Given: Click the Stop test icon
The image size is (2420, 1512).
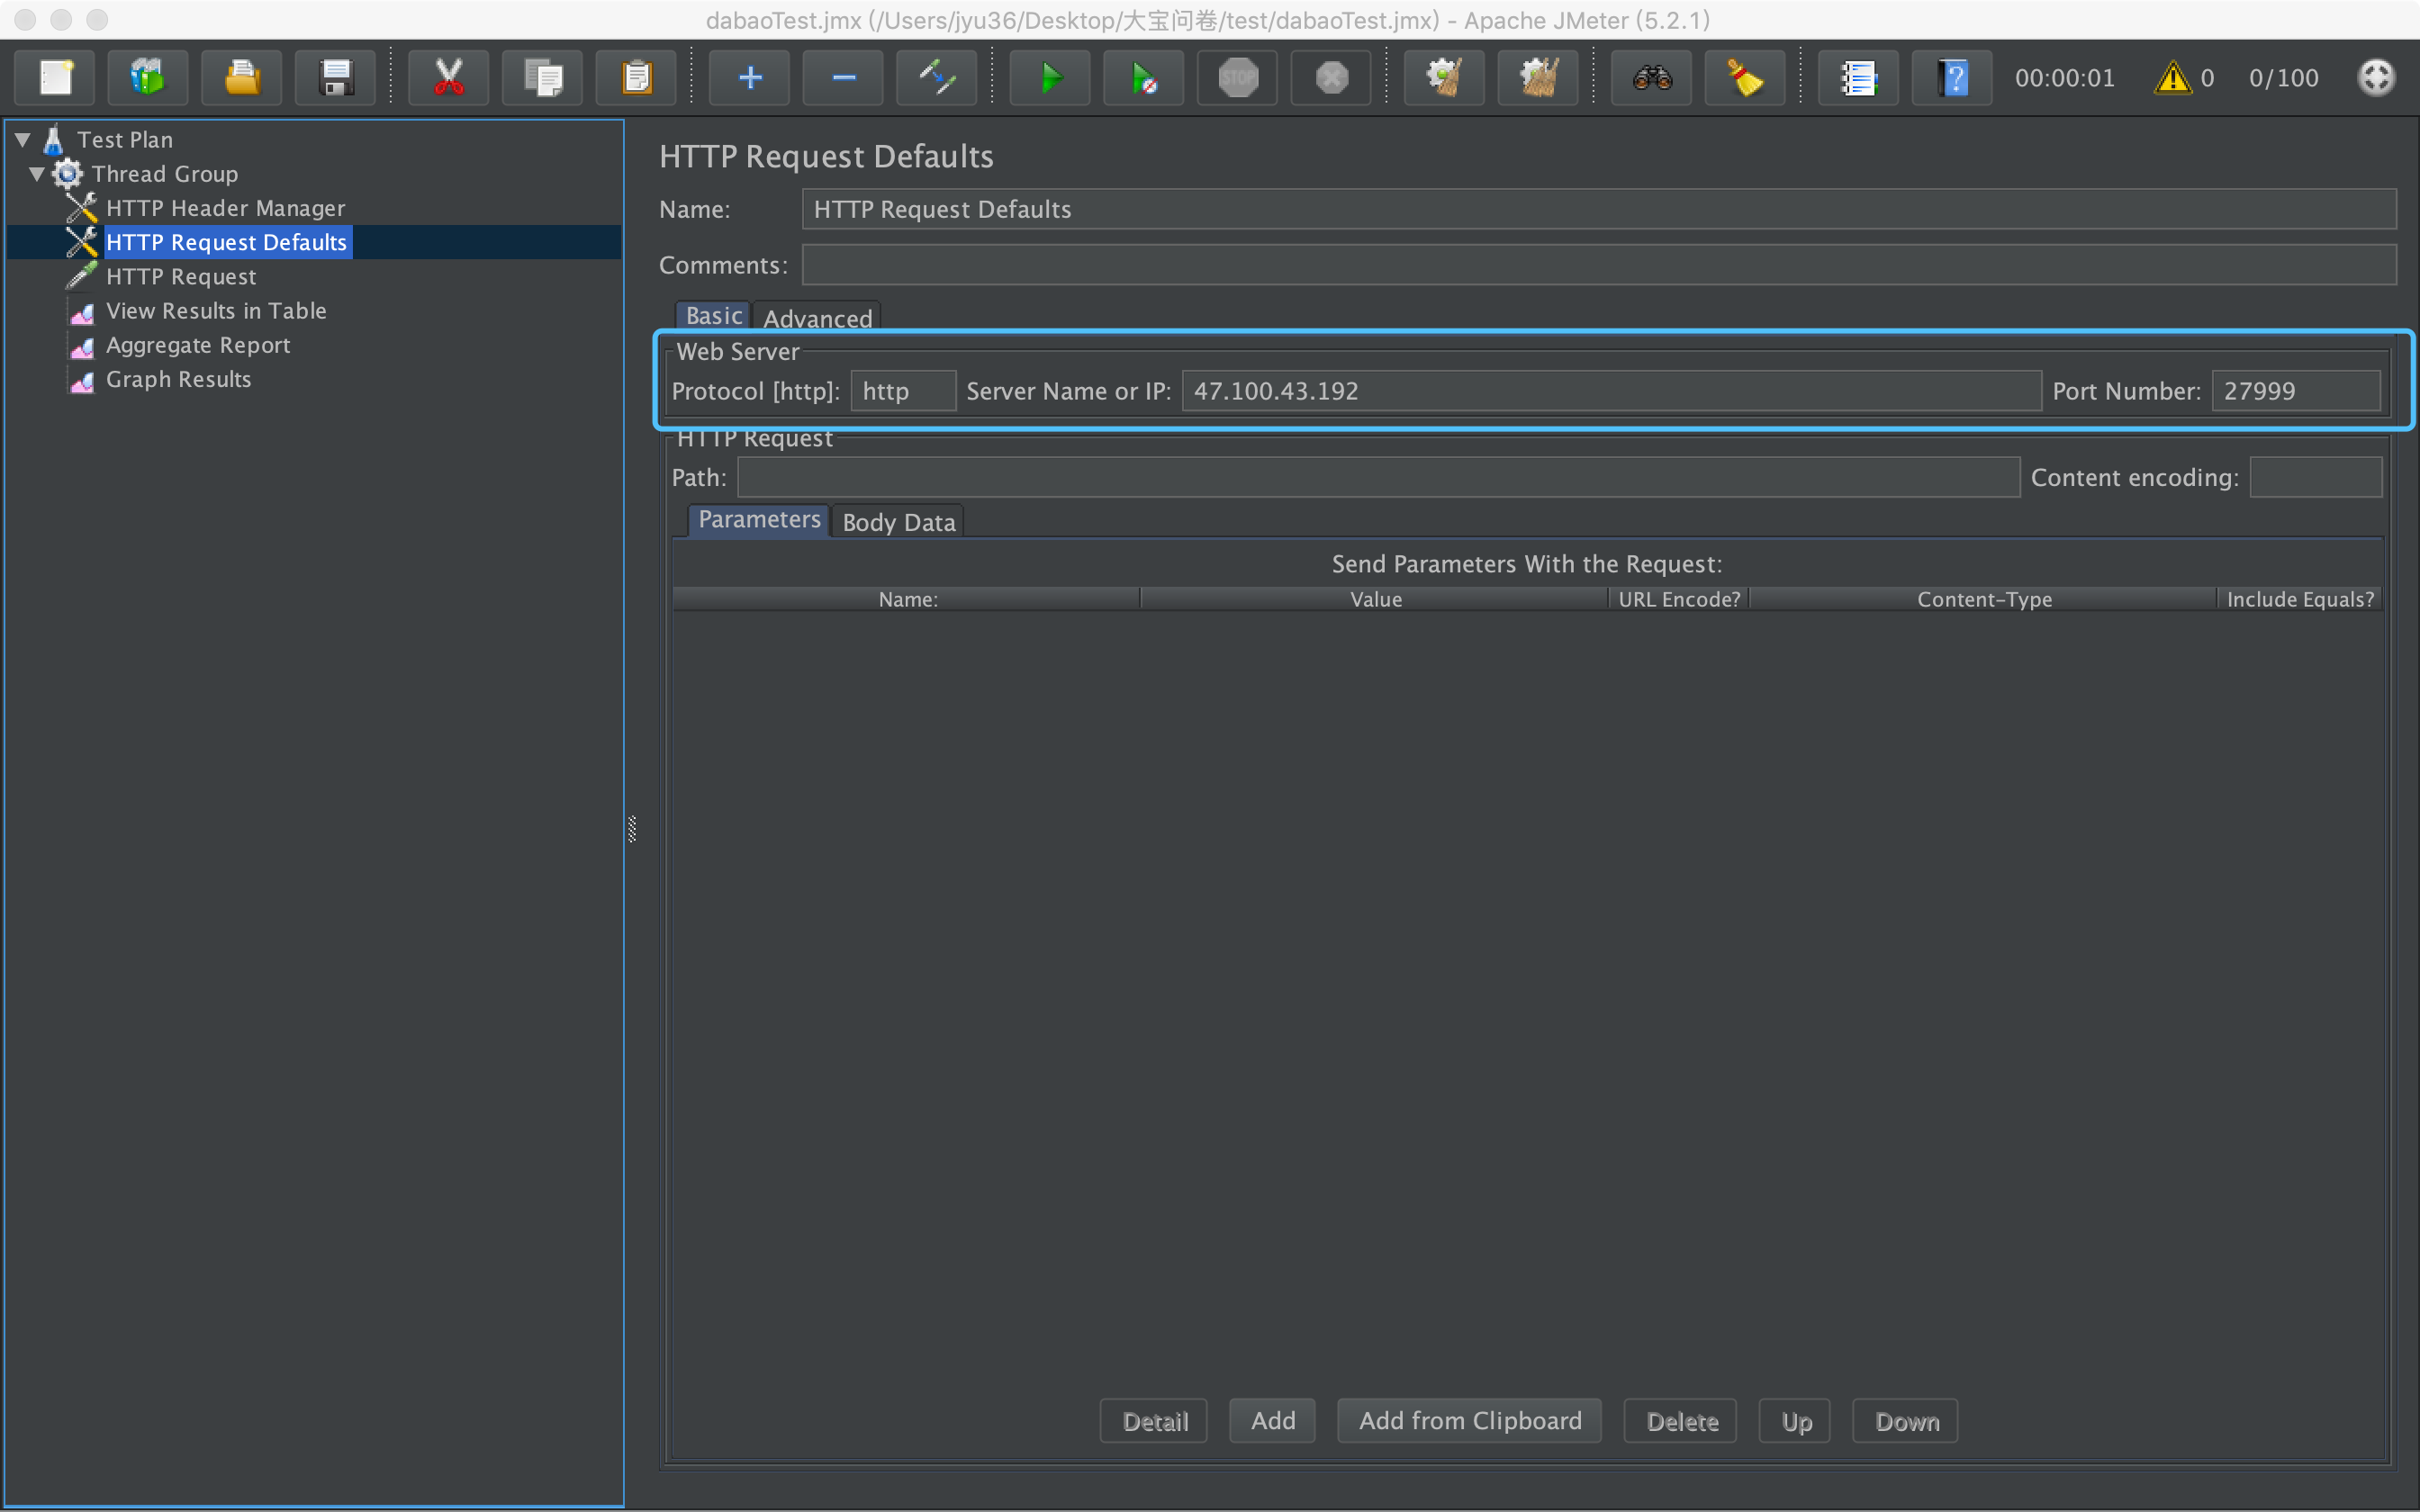Looking at the screenshot, I should tap(1238, 78).
